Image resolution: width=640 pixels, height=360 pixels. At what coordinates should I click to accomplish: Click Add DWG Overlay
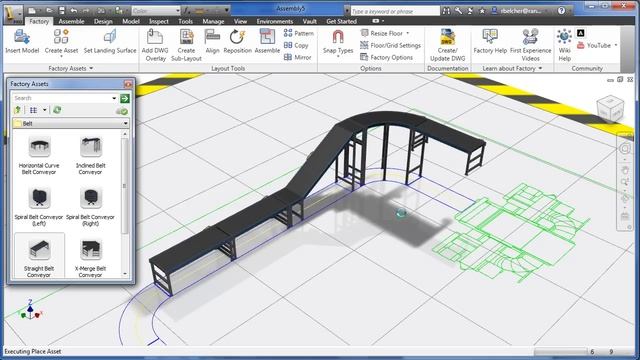[155, 45]
